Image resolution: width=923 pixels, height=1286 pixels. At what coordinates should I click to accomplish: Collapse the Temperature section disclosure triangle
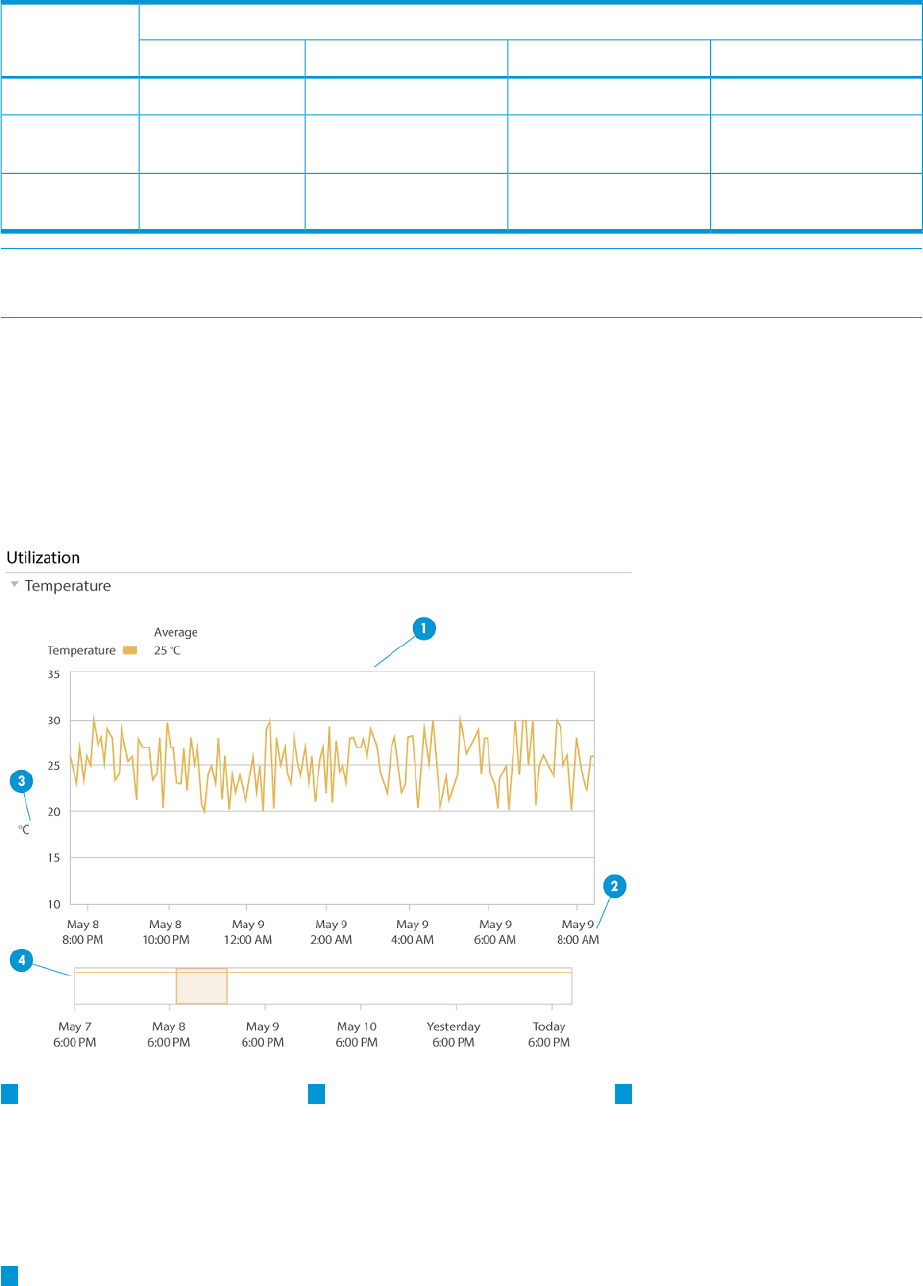pyautogui.click(x=15, y=586)
